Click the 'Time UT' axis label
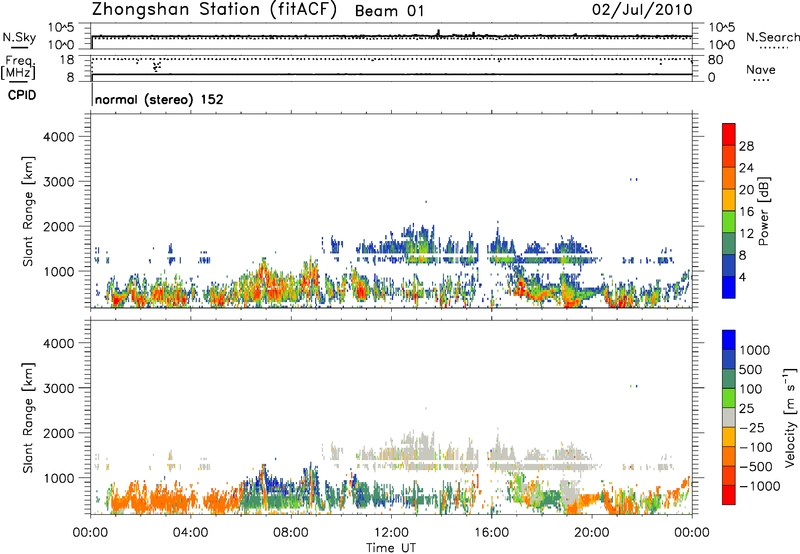The height and width of the screenshot is (554, 800). coord(391,548)
